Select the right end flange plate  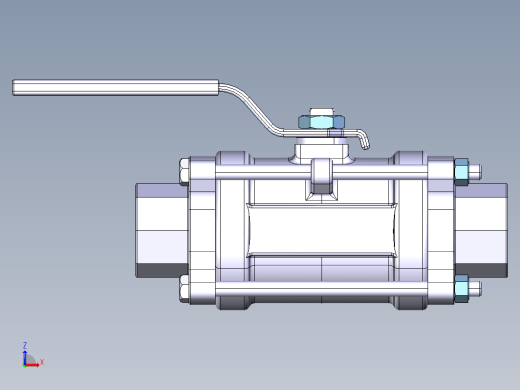click(x=441, y=230)
